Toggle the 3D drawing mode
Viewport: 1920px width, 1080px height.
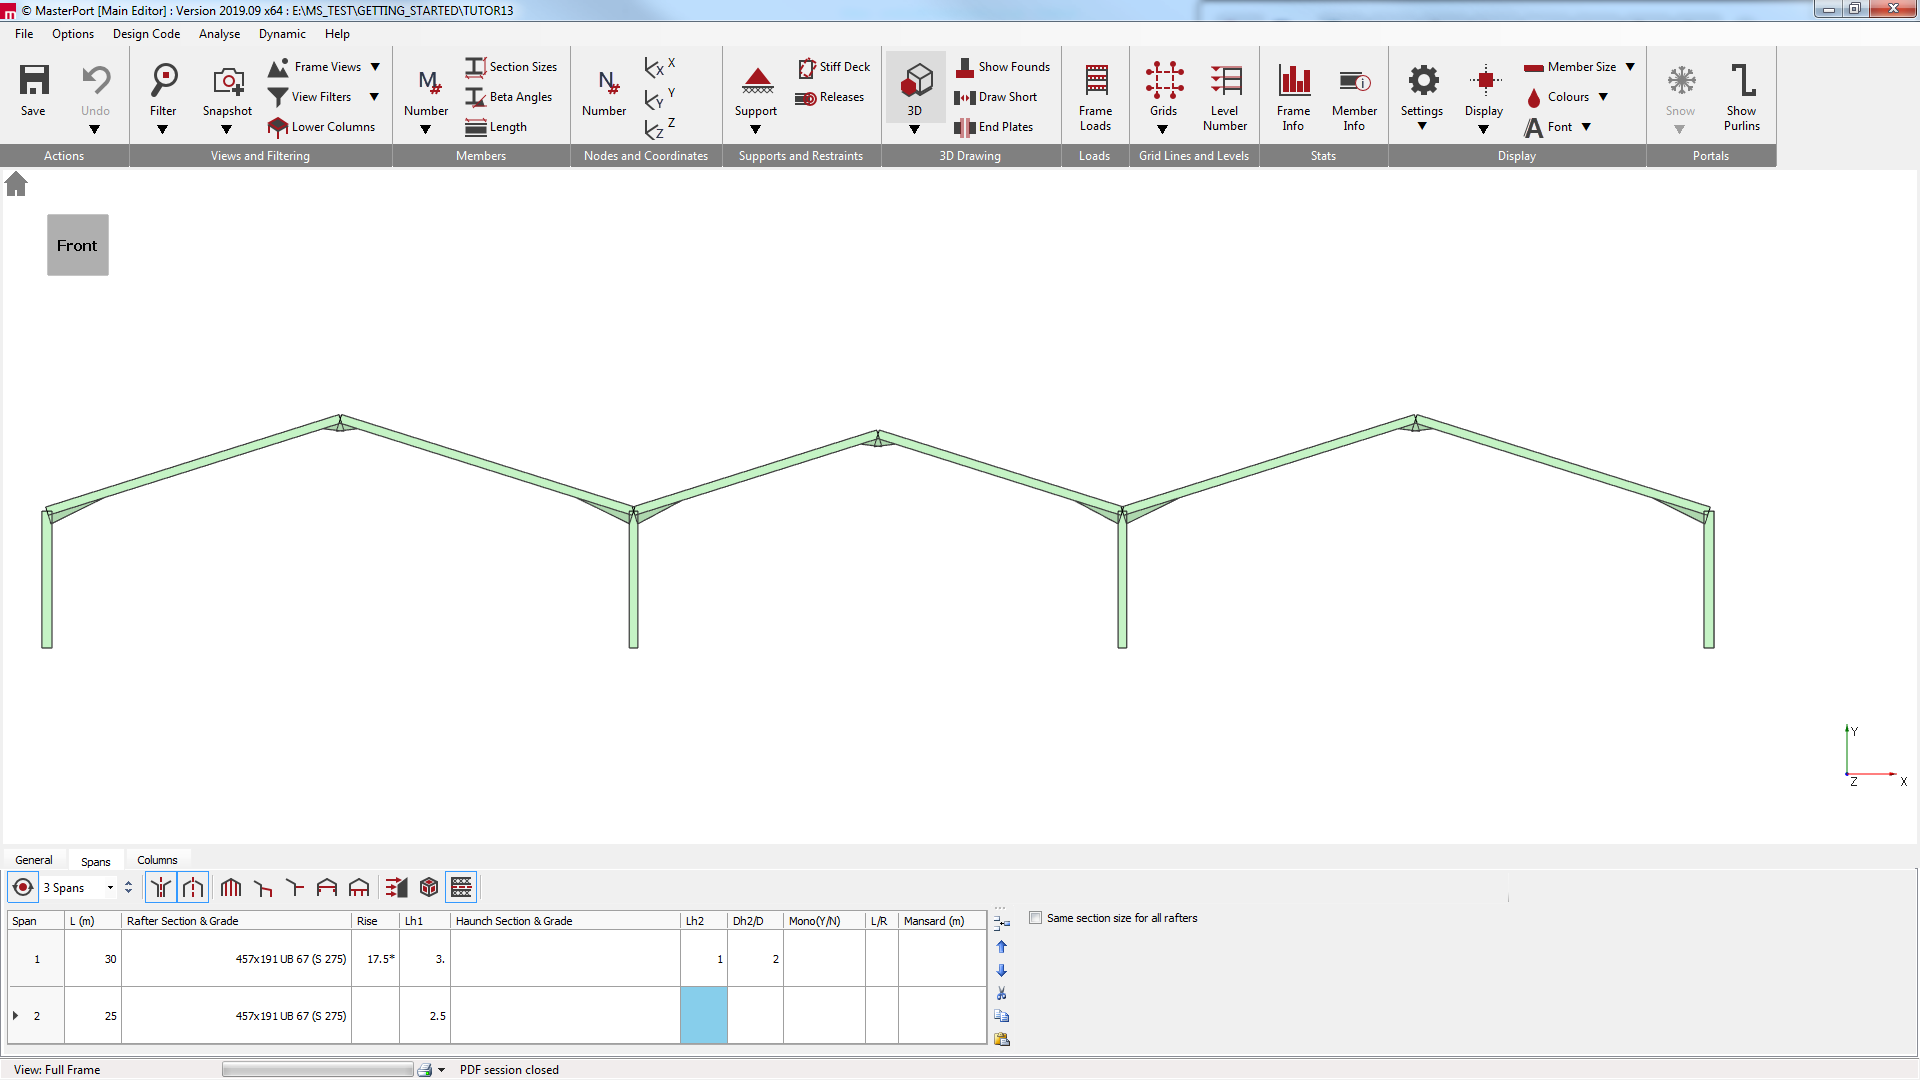[x=915, y=81]
